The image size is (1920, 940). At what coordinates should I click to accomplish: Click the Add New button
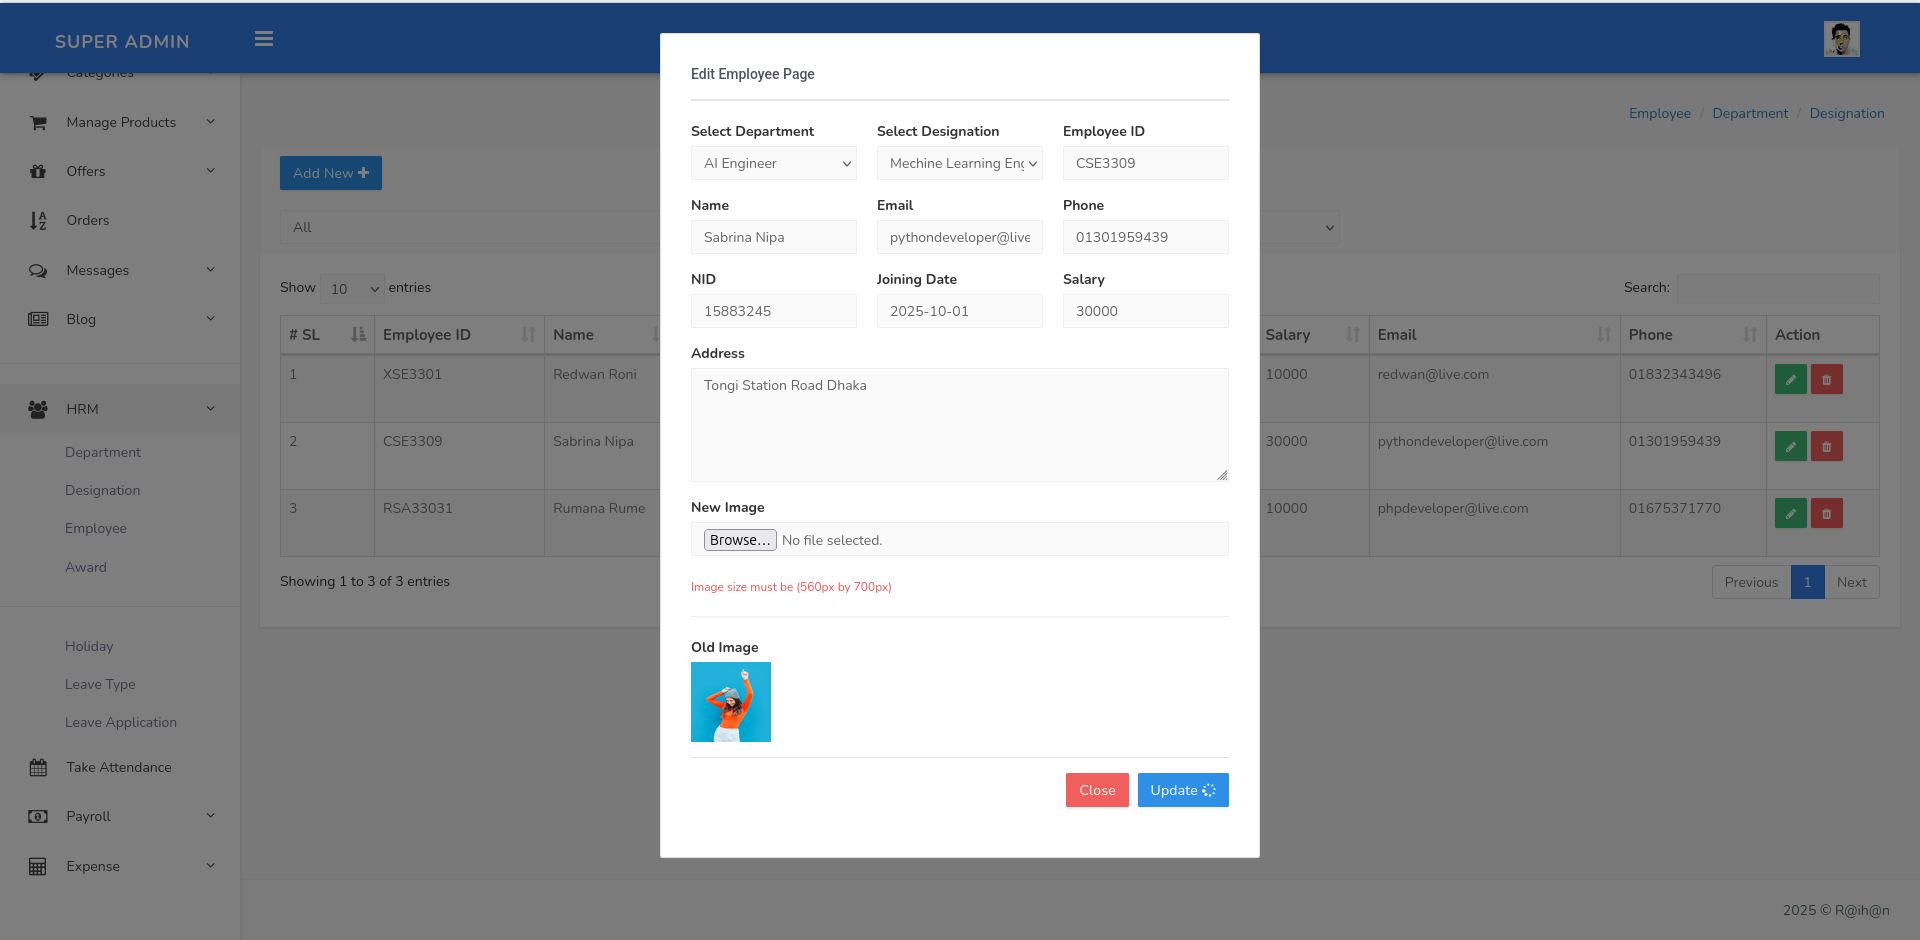point(331,173)
